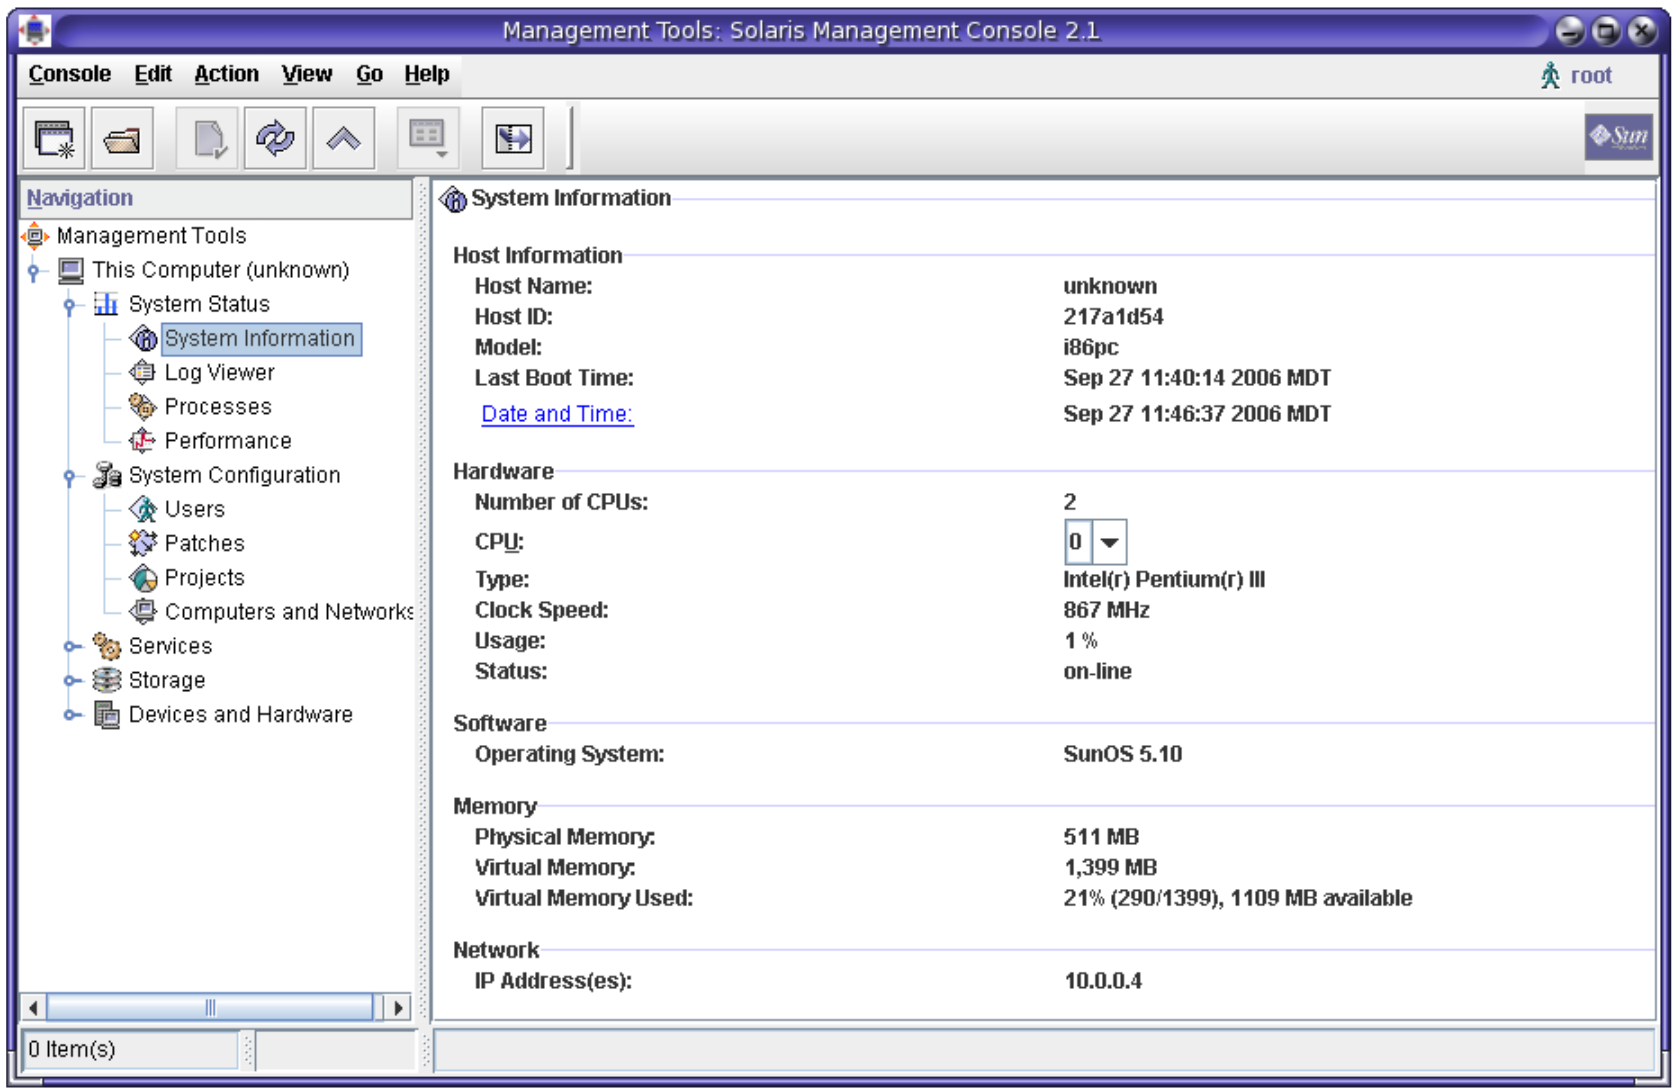Click the System Information header icon
Screen dimensions: 1678x1092
[x=453, y=200]
